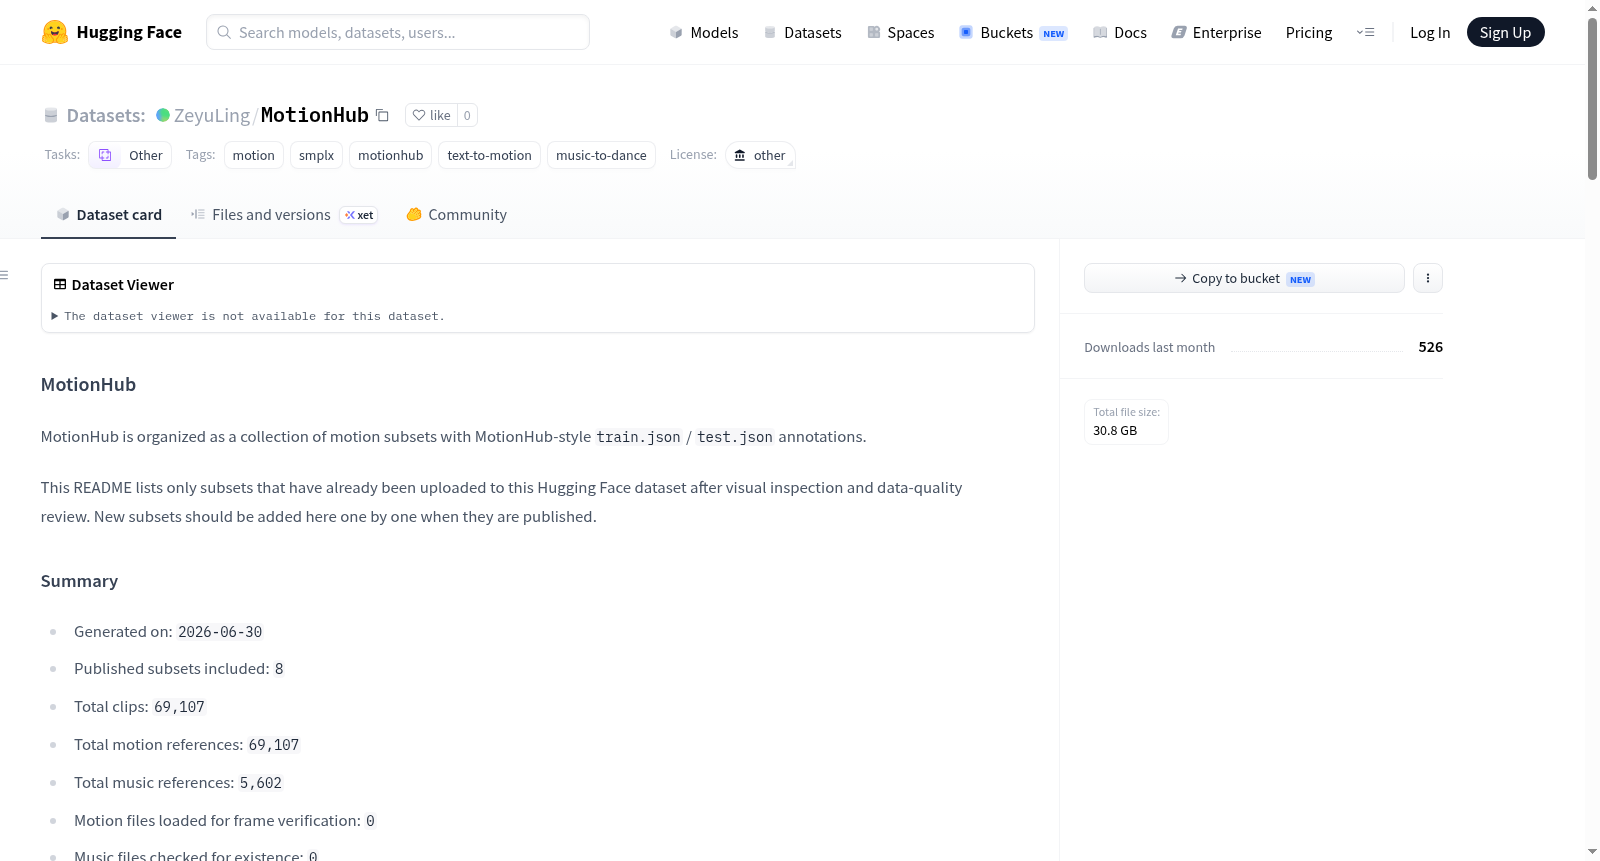Image resolution: width=1600 pixels, height=861 pixels.
Task: Click the Other task tag
Action: [130, 155]
